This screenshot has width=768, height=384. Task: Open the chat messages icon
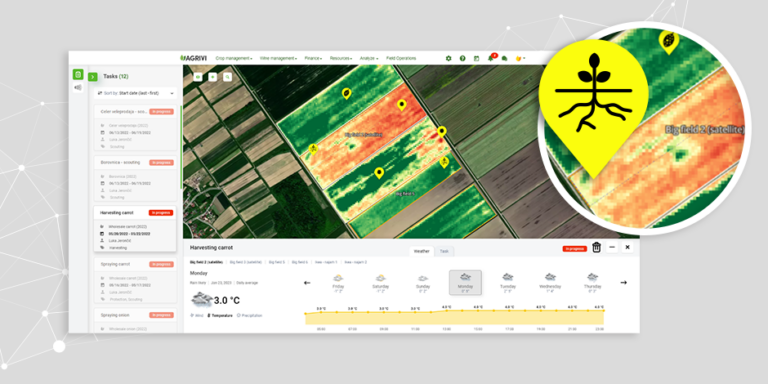click(504, 58)
